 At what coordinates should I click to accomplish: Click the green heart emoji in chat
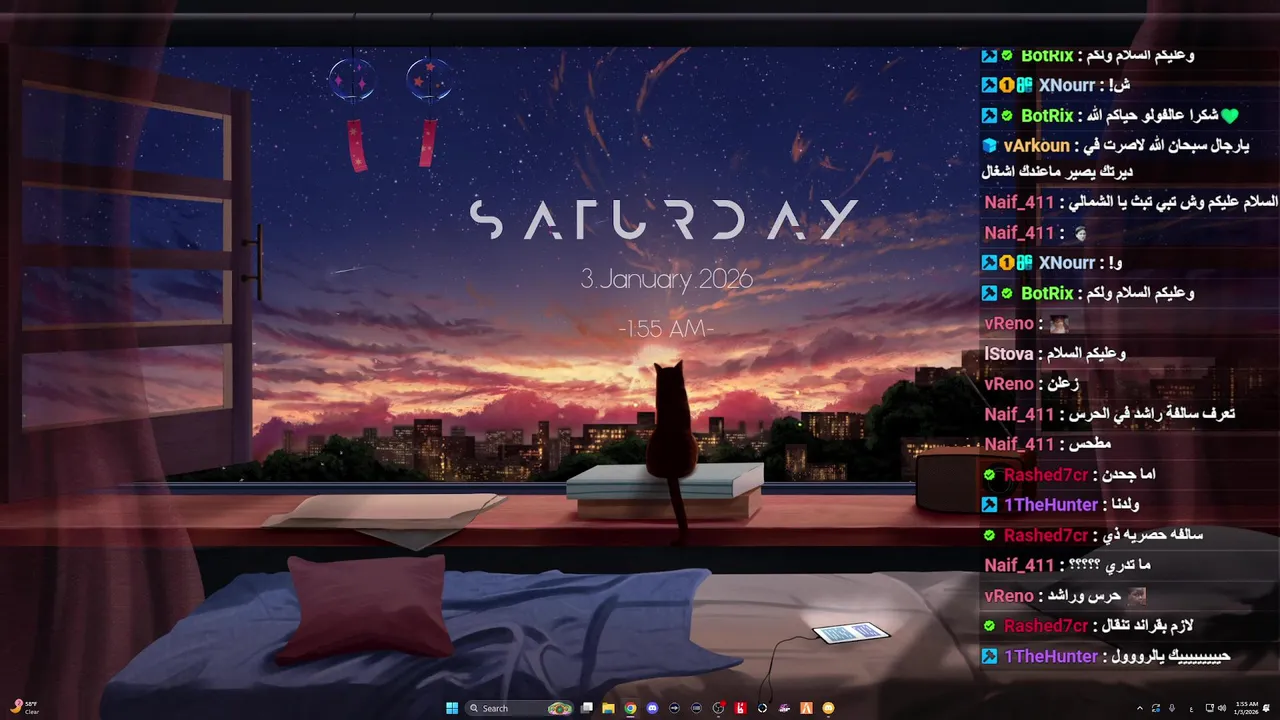tap(1230, 116)
